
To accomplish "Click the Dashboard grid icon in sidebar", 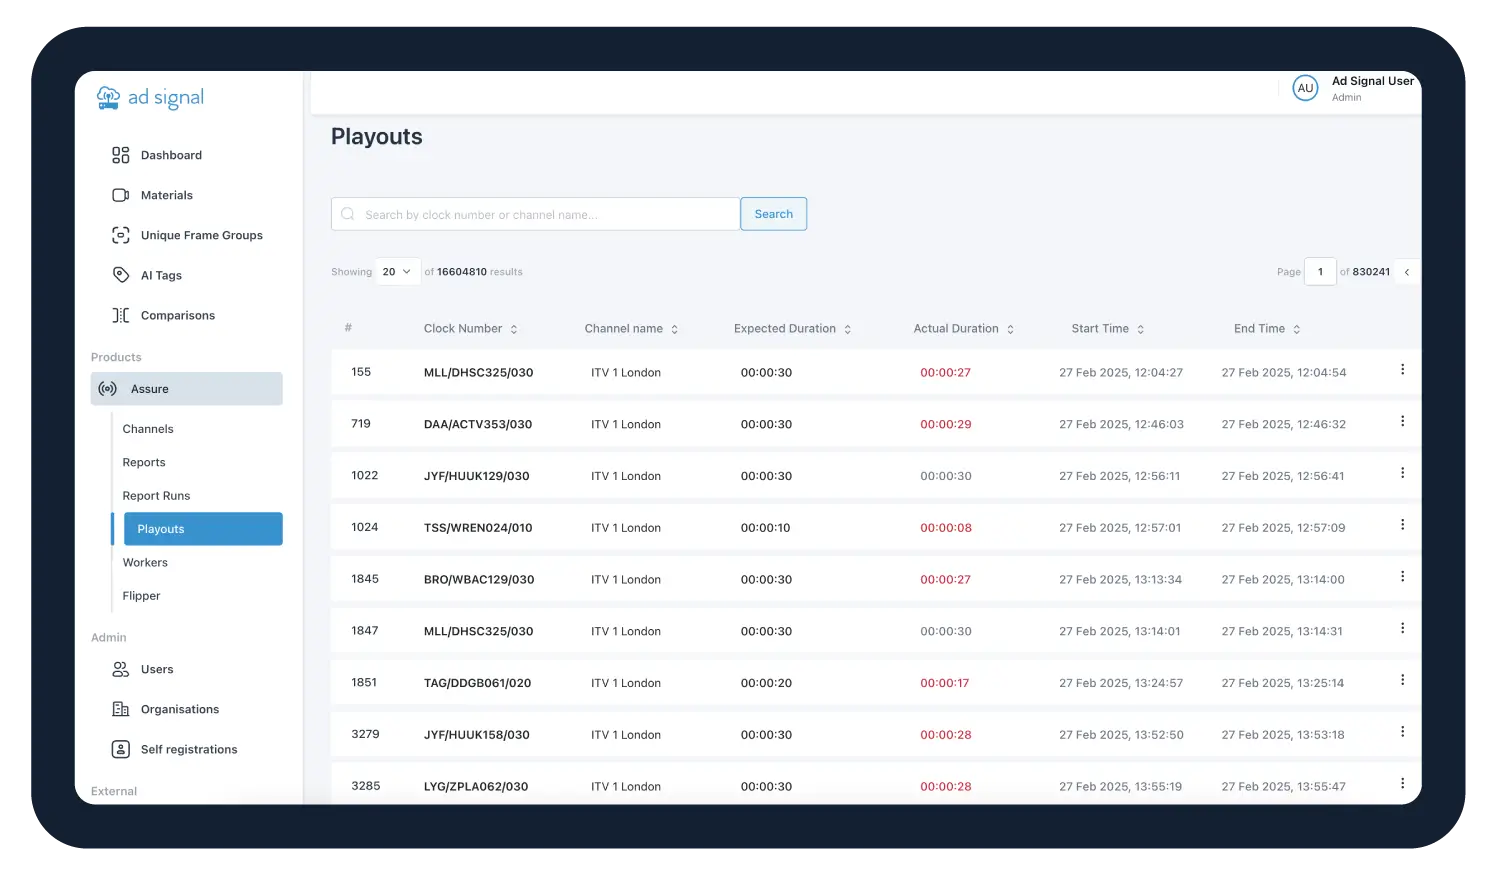I will (x=121, y=155).
